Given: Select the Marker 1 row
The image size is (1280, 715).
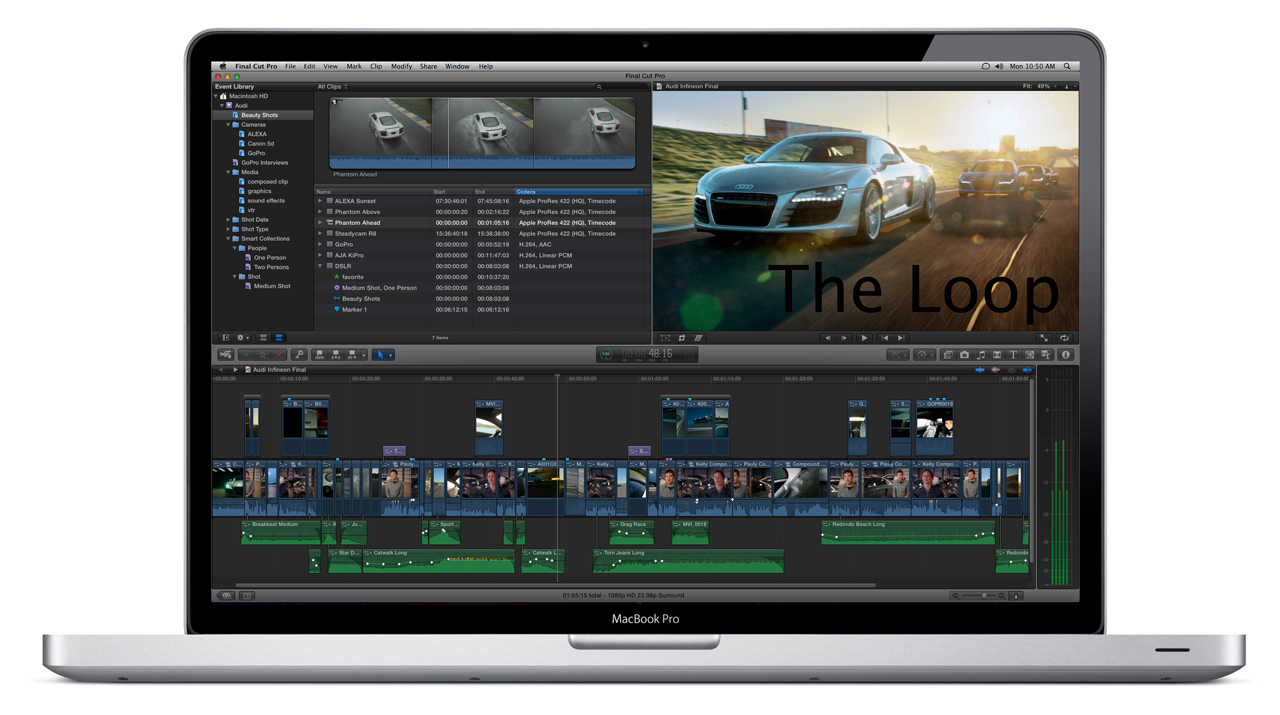Looking at the screenshot, I should click(x=482, y=309).
